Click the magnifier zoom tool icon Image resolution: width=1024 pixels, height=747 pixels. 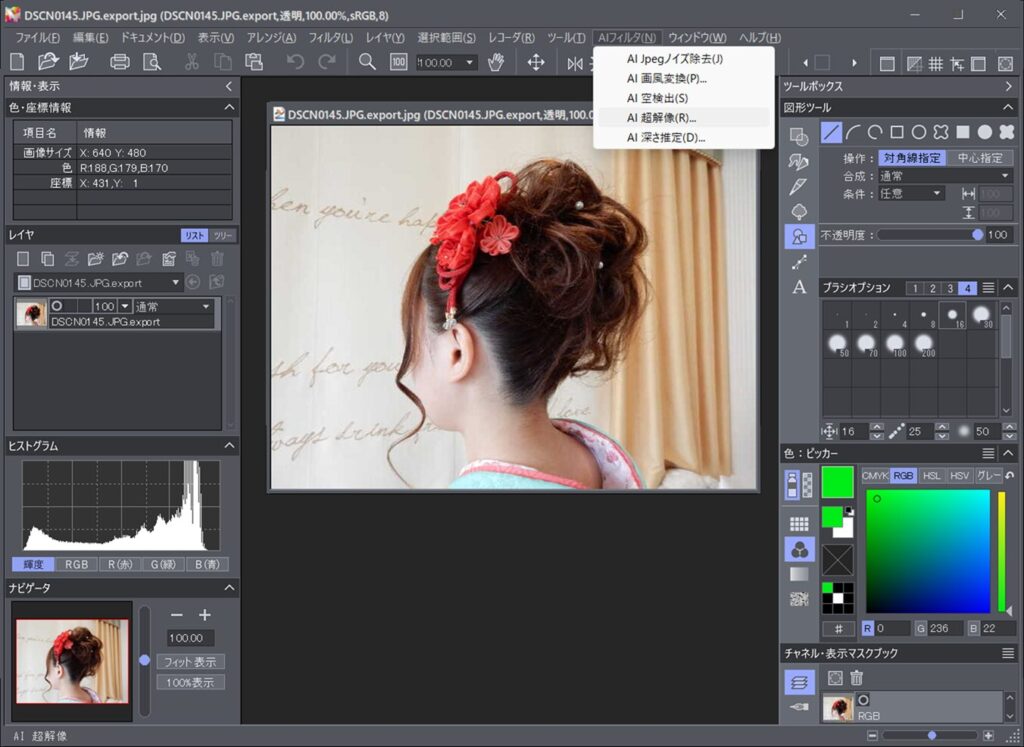point(367,62)
